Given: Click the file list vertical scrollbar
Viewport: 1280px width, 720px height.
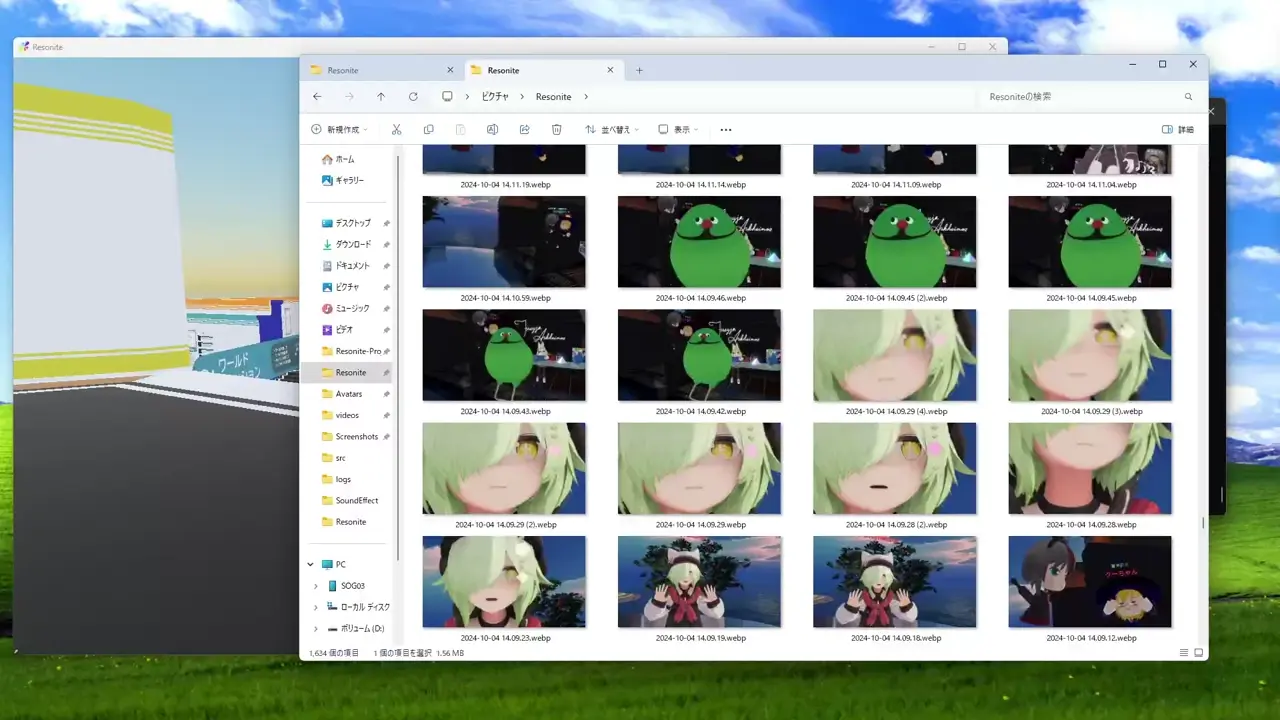Looking at the screenshot, I should (x=1203, y=522).
